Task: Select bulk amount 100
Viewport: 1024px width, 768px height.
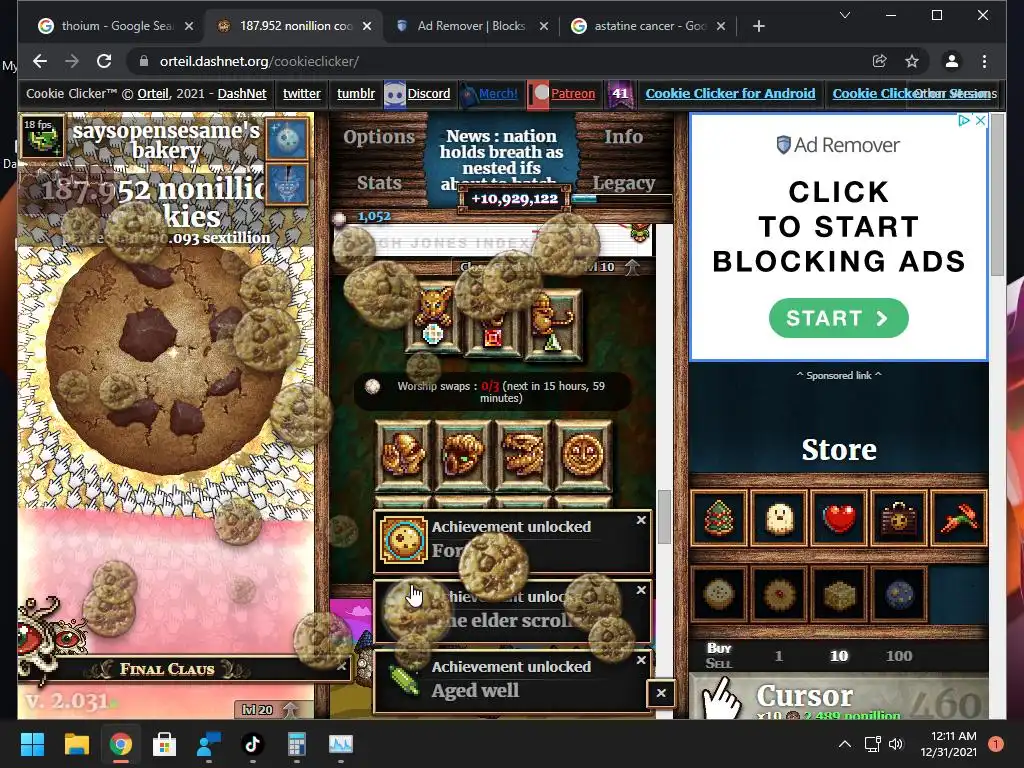Action: point(899,656)
